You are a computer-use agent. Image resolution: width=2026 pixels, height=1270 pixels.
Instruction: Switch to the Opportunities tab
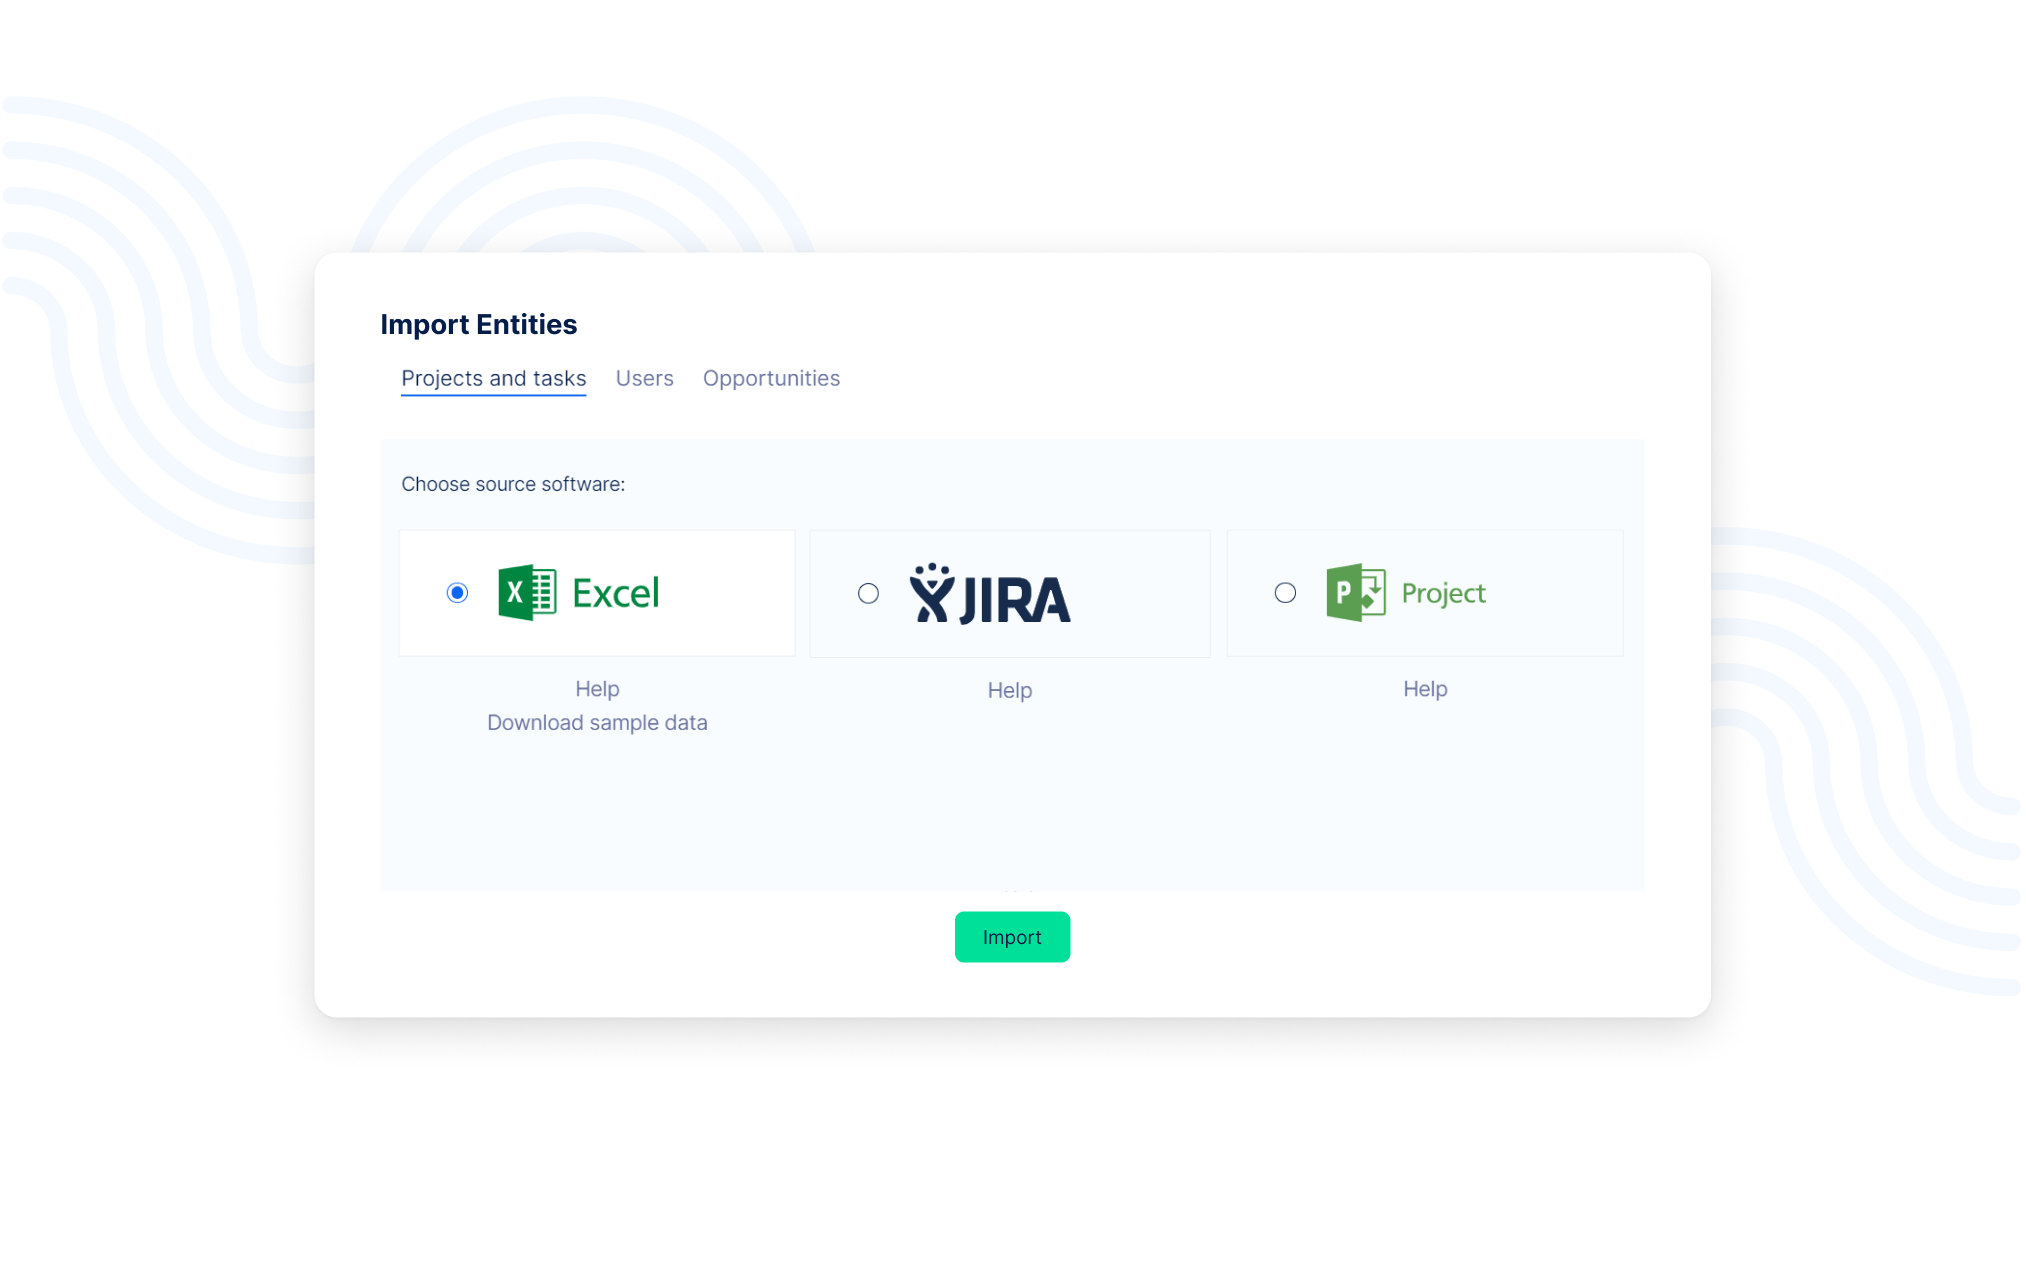(x=771, y=379)
